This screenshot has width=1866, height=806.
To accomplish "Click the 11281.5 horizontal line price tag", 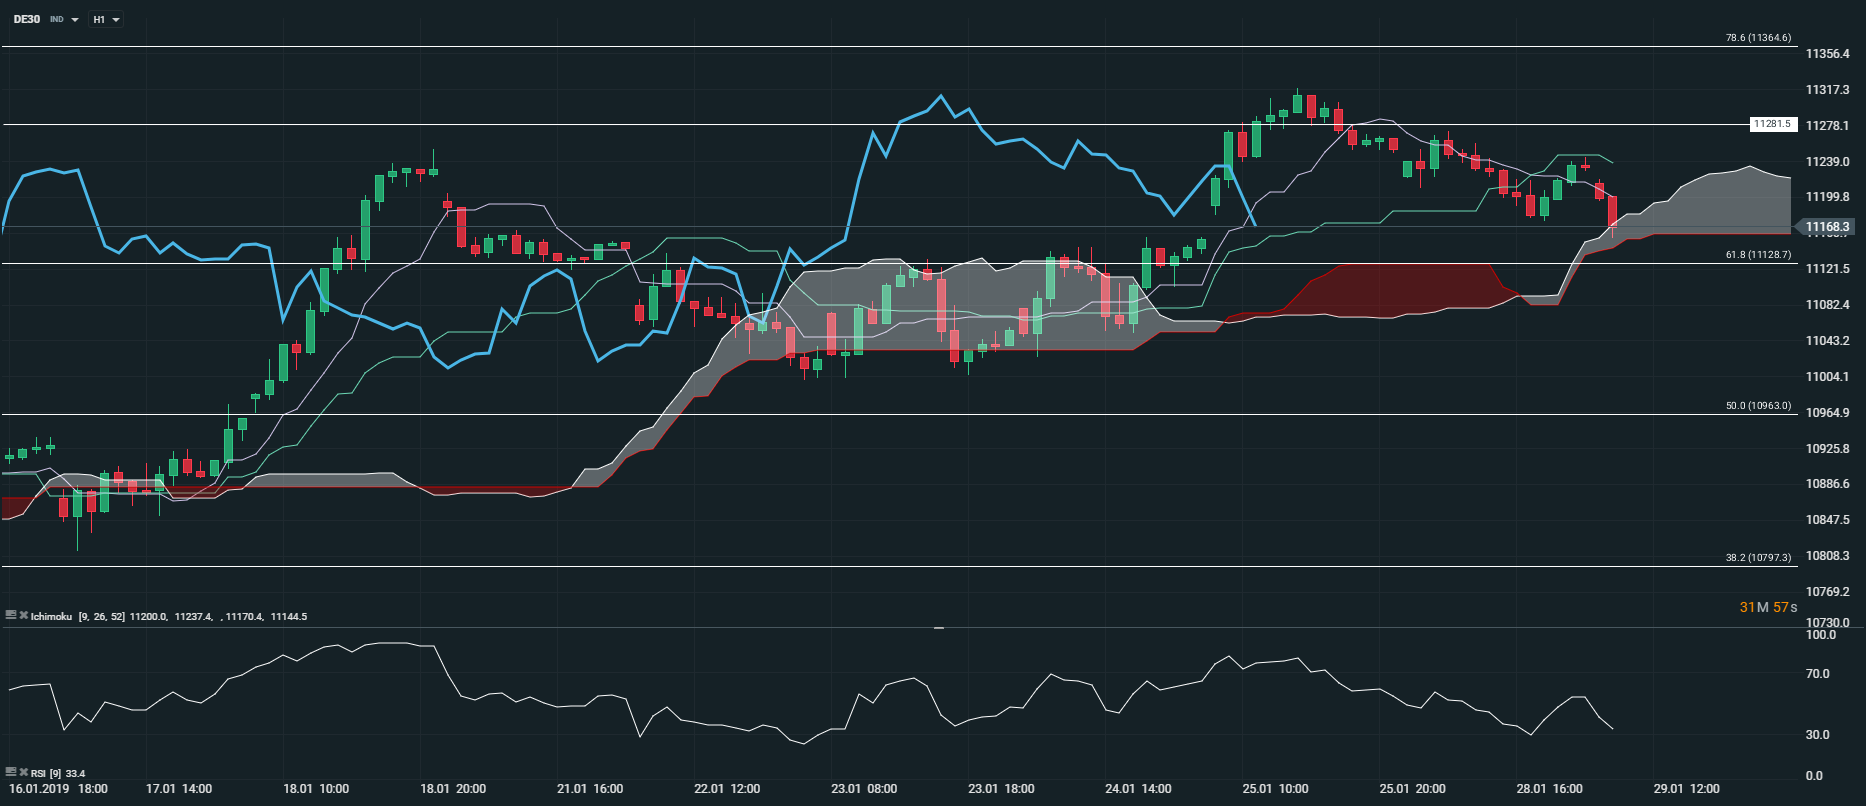I will tap(1773, 125).
